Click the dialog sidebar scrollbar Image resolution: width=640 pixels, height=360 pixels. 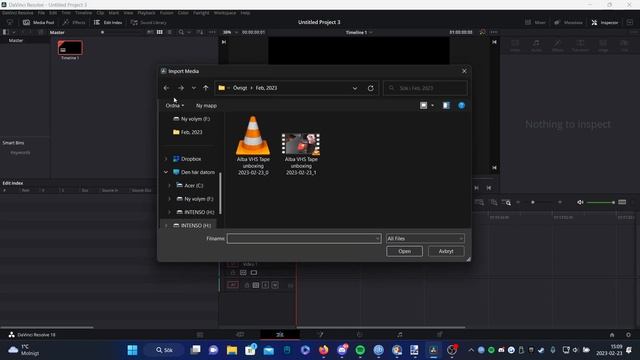220,193
